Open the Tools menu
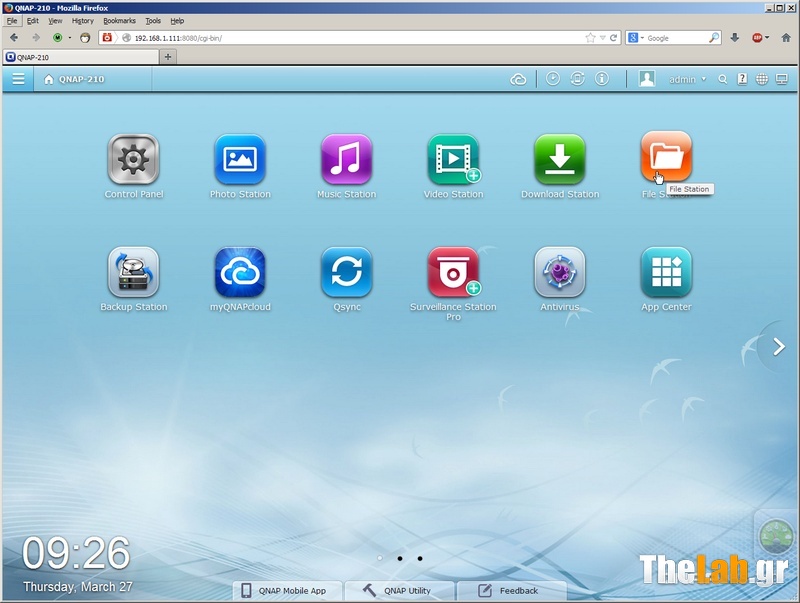Screen dimensions: 800x603 (x=153, y=21)
